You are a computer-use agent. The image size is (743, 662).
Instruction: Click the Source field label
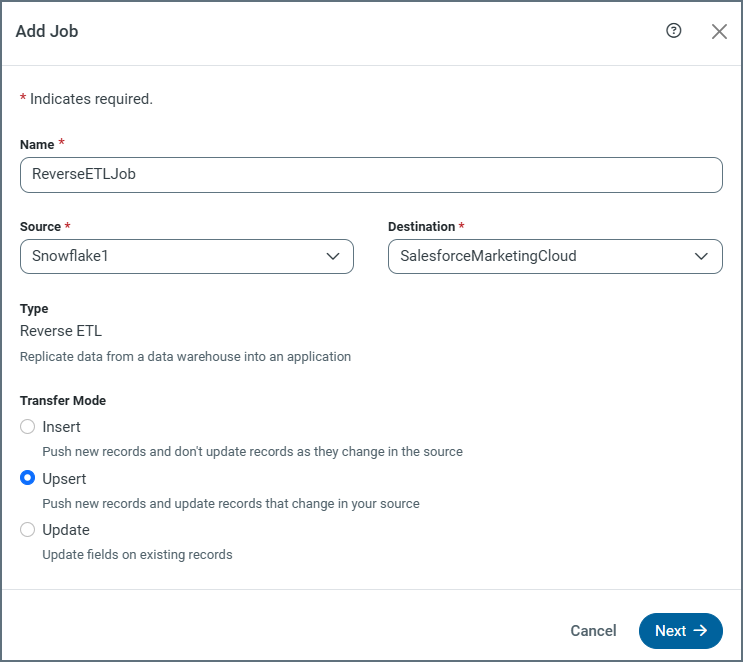(x=40, y=227)
